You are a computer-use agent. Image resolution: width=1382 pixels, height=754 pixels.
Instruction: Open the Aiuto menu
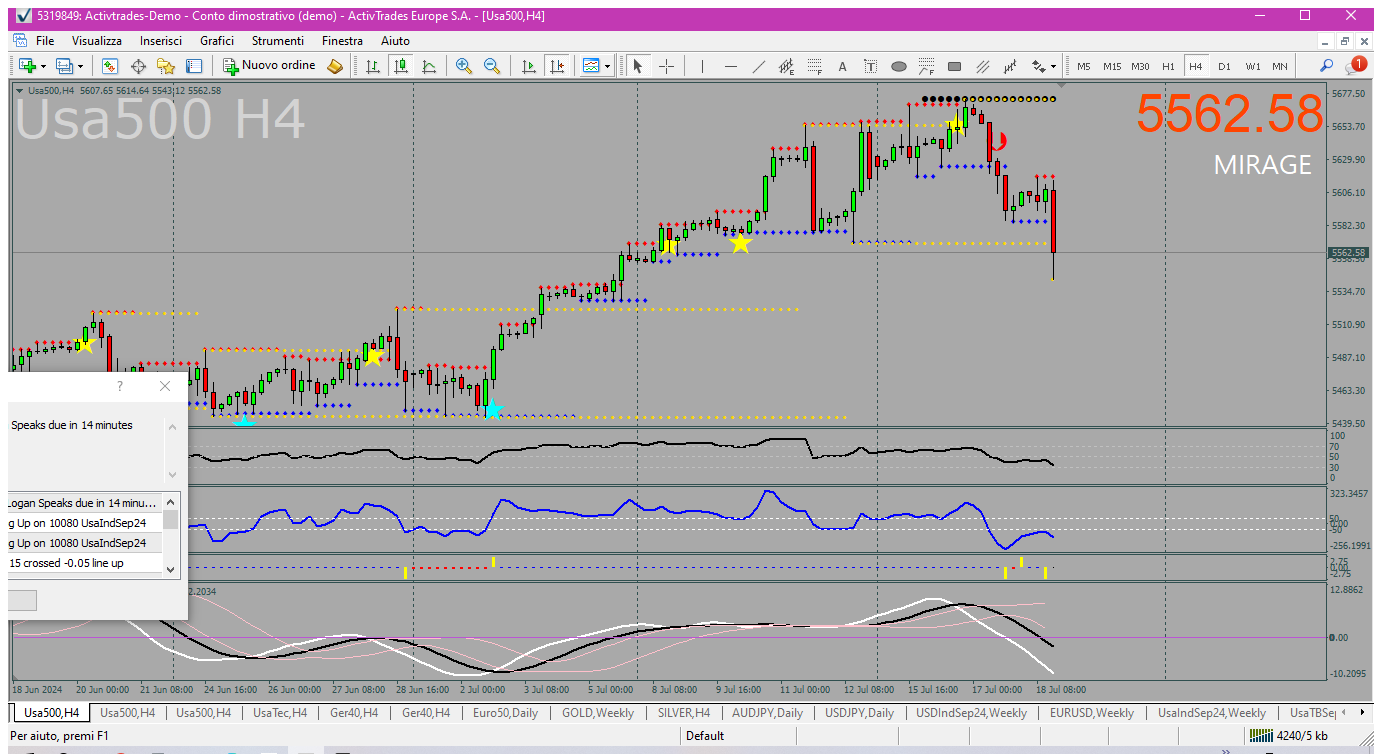[x=395, y=41]
